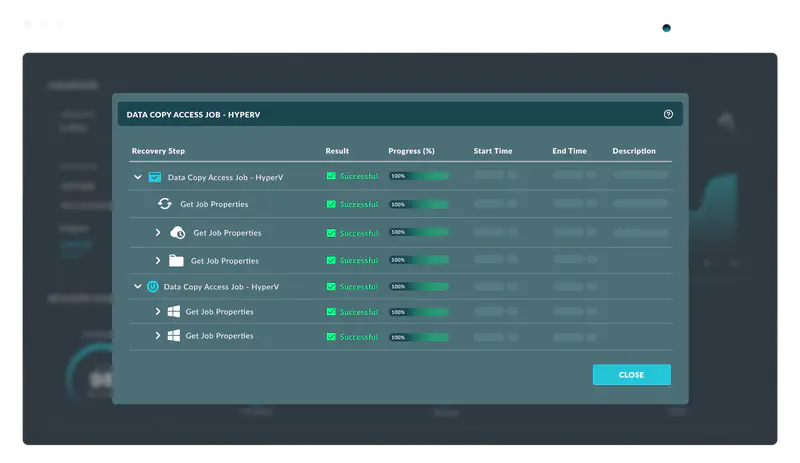Select Data Copy Access Job - HyperV text beside checkmark icon
The width and height of the screenshot is (800, 463).
(x=226, y=178)
